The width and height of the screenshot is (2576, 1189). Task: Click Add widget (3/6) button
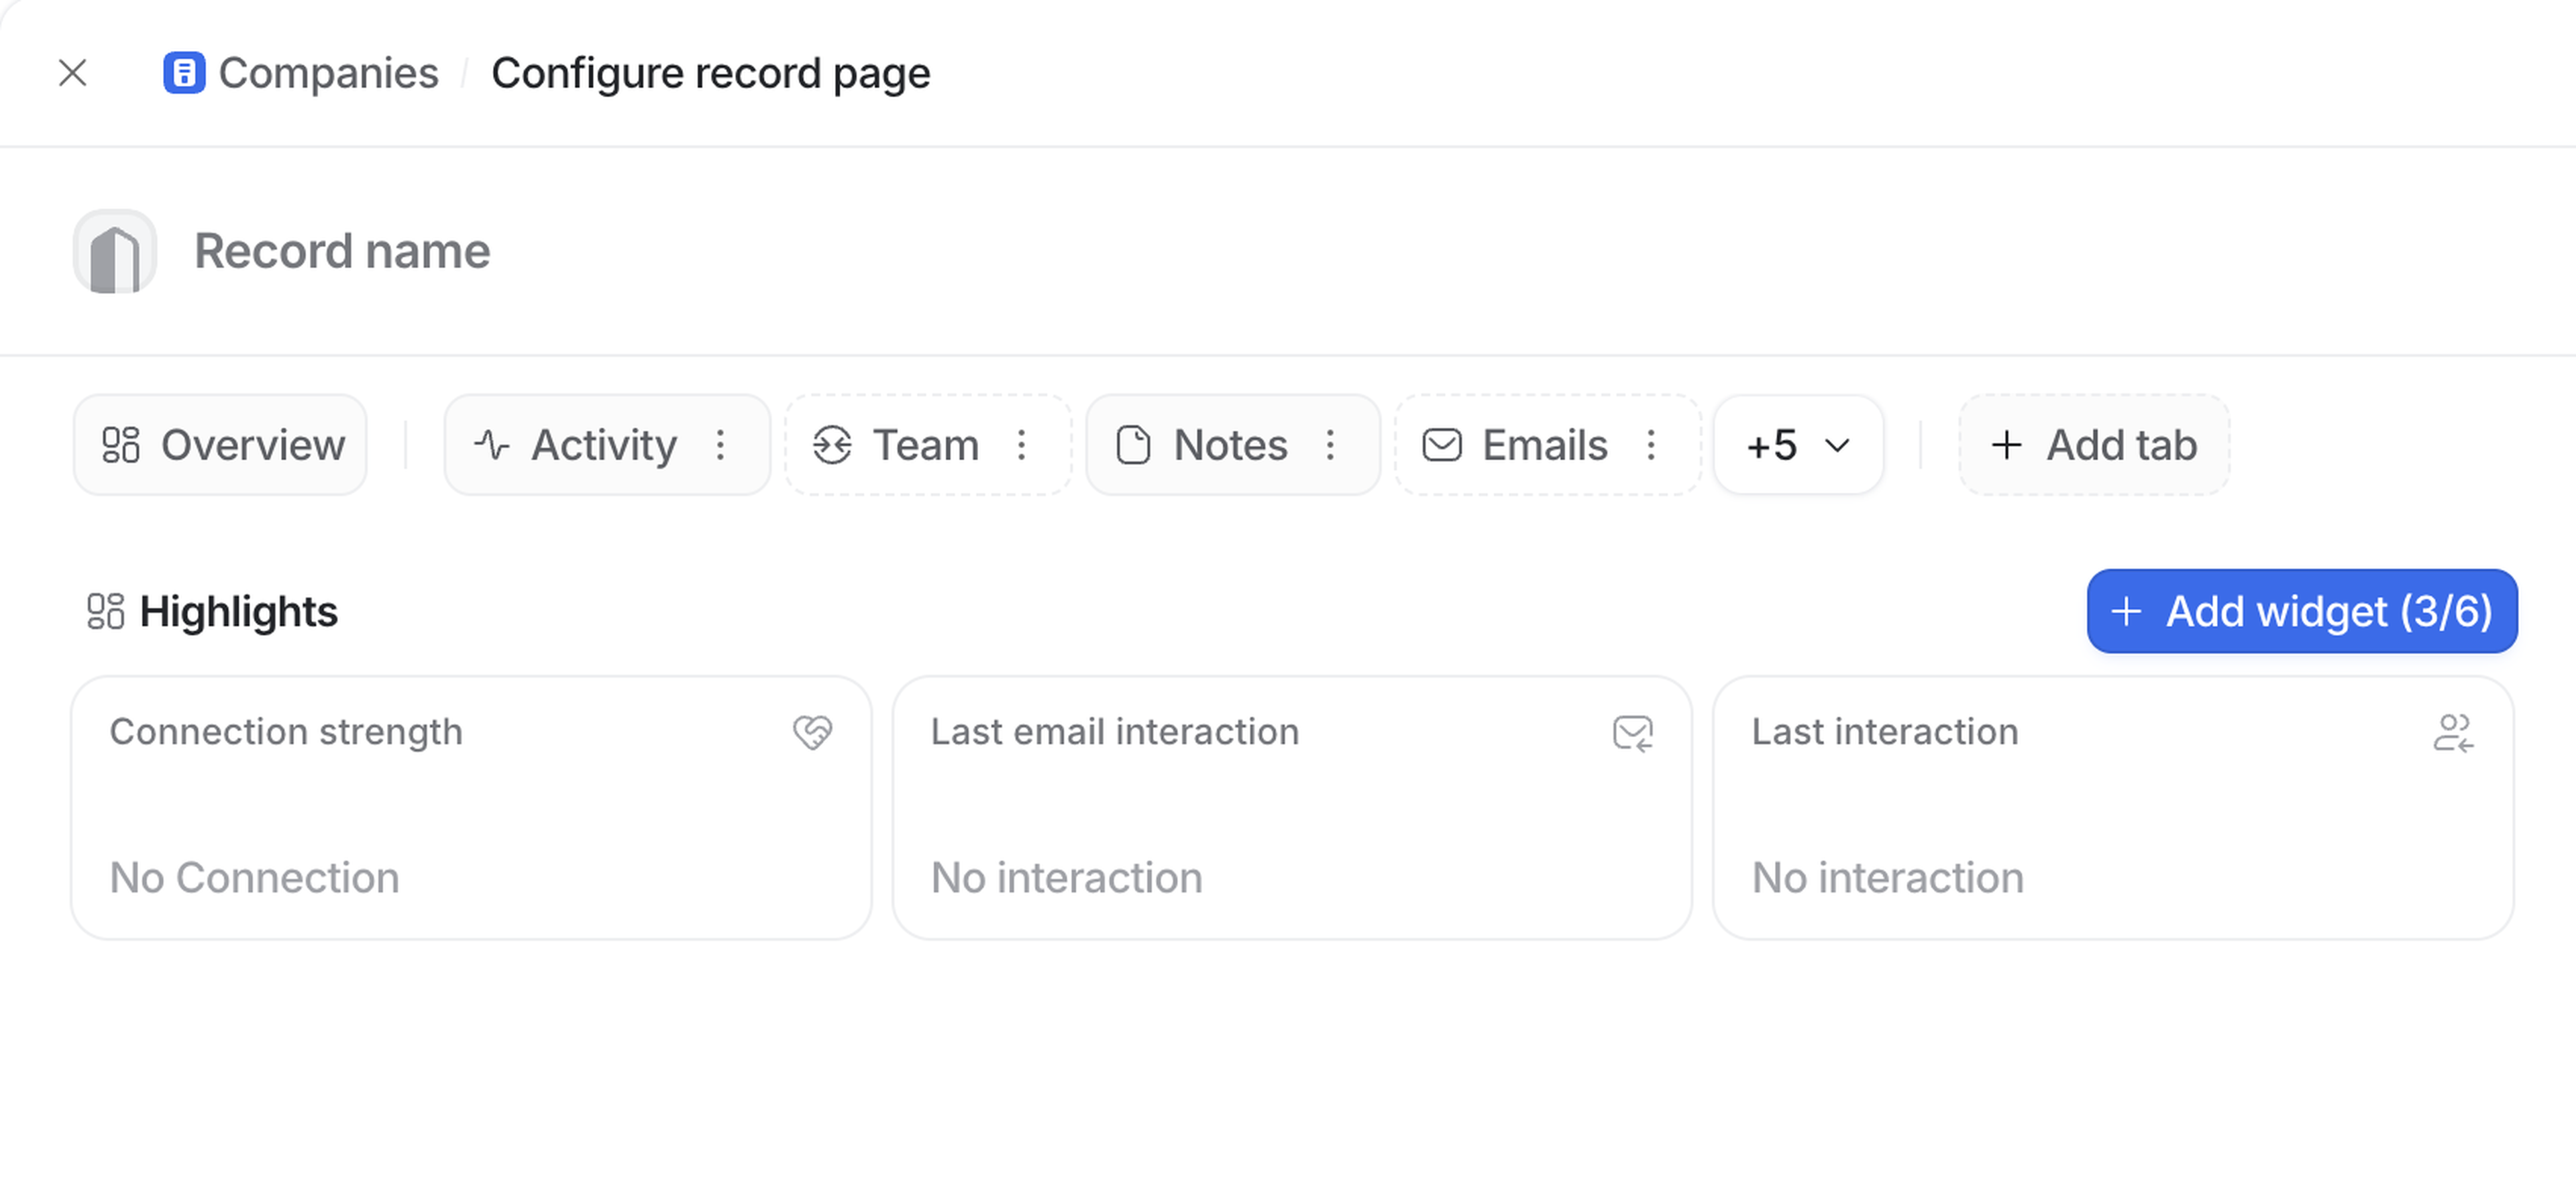tap(2301, 612)
